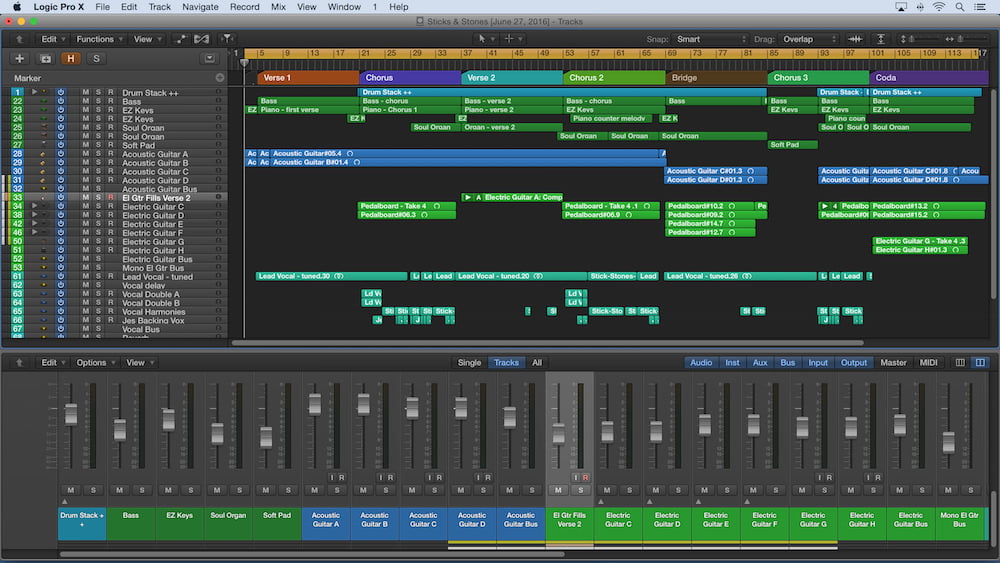Screen dimensions: 1000x563
Task: Switch mixer to Tracks view
Action: click(x=506, y=362)
